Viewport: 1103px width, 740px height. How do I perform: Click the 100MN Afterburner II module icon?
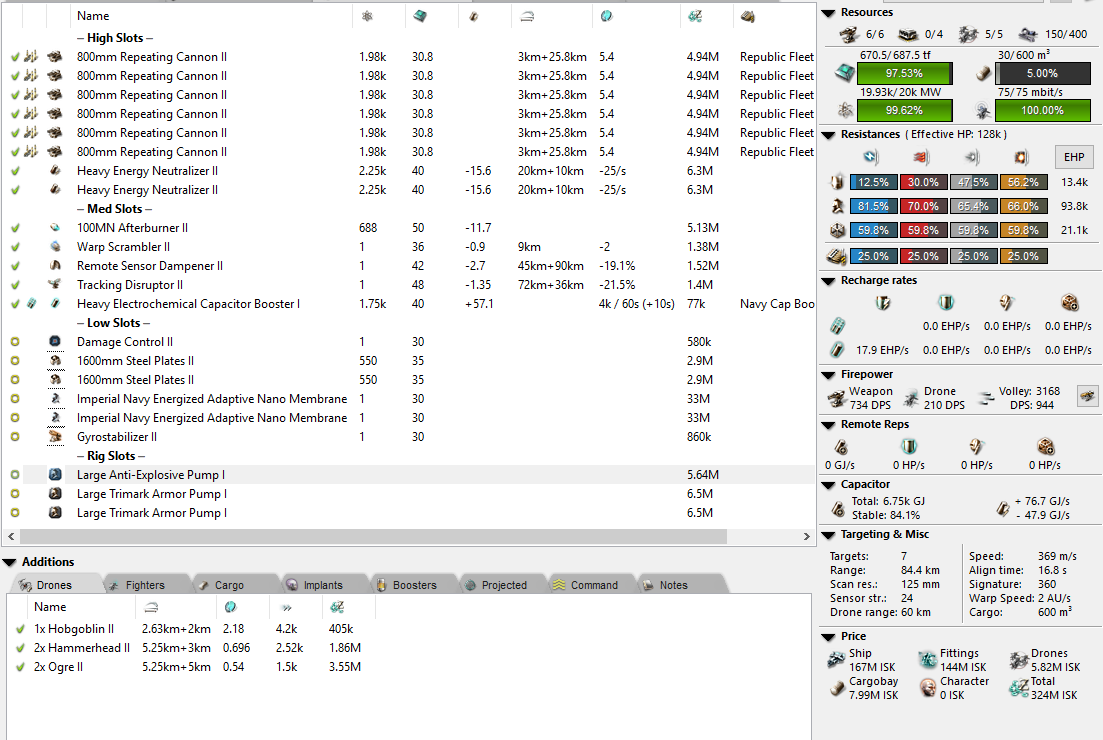click(x=54, y=228)
